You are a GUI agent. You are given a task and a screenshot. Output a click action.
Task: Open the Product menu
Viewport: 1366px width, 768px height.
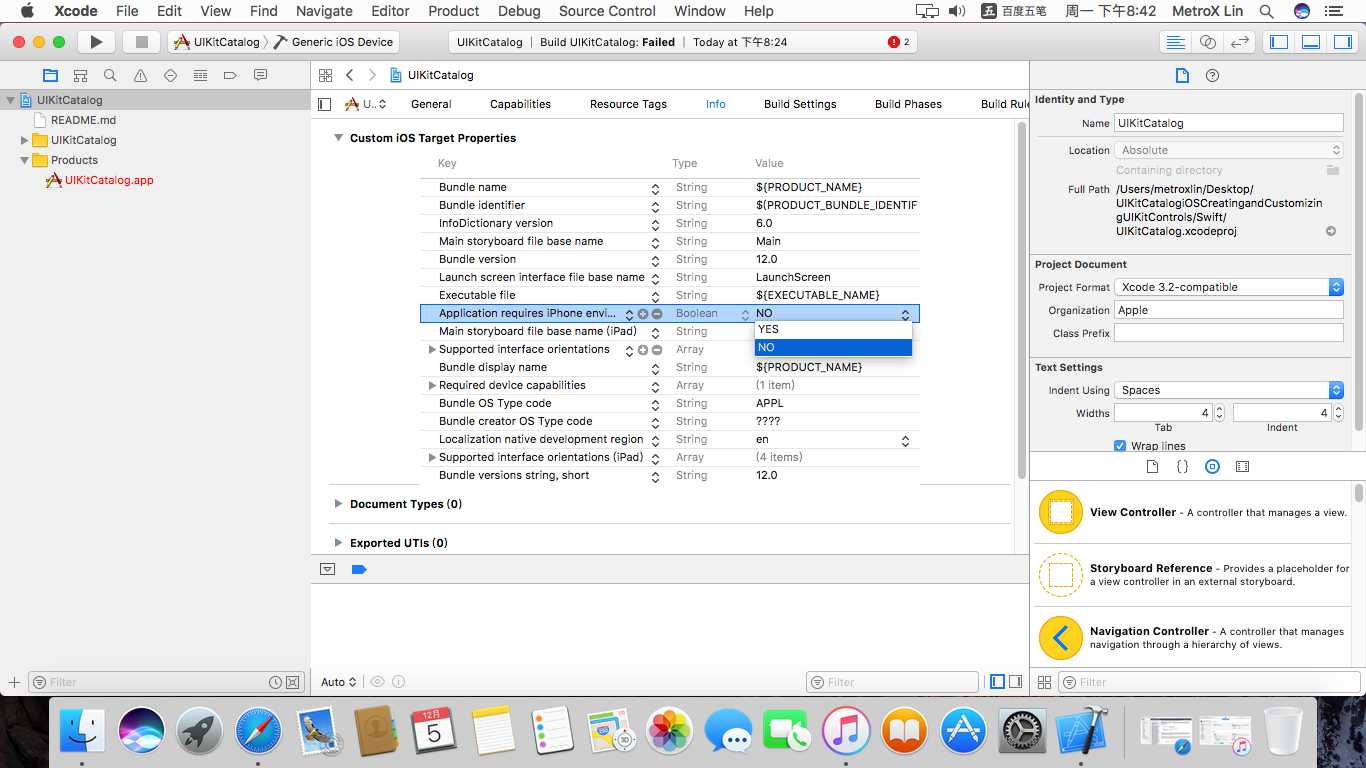[x=453, y=11]
